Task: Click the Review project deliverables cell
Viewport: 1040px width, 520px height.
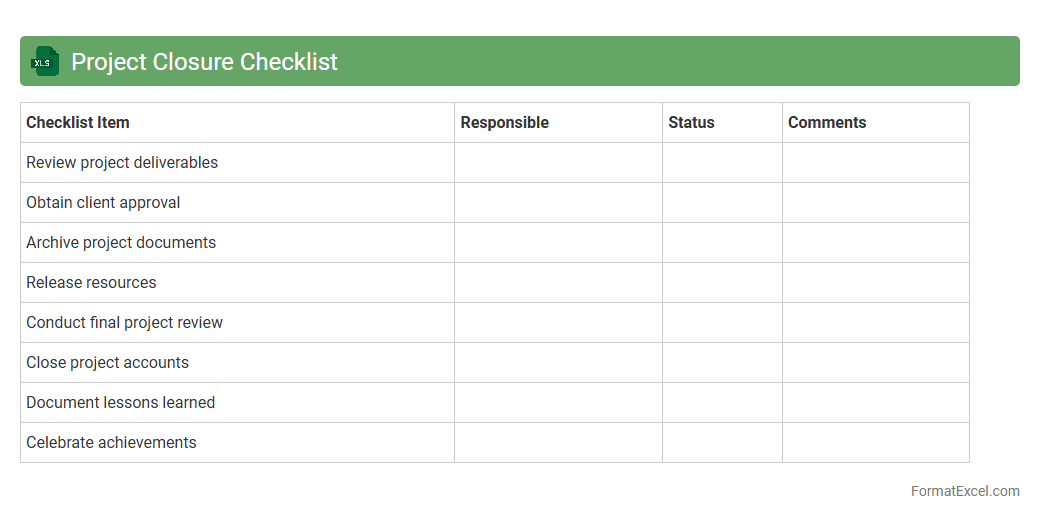Action: (122, 163)
